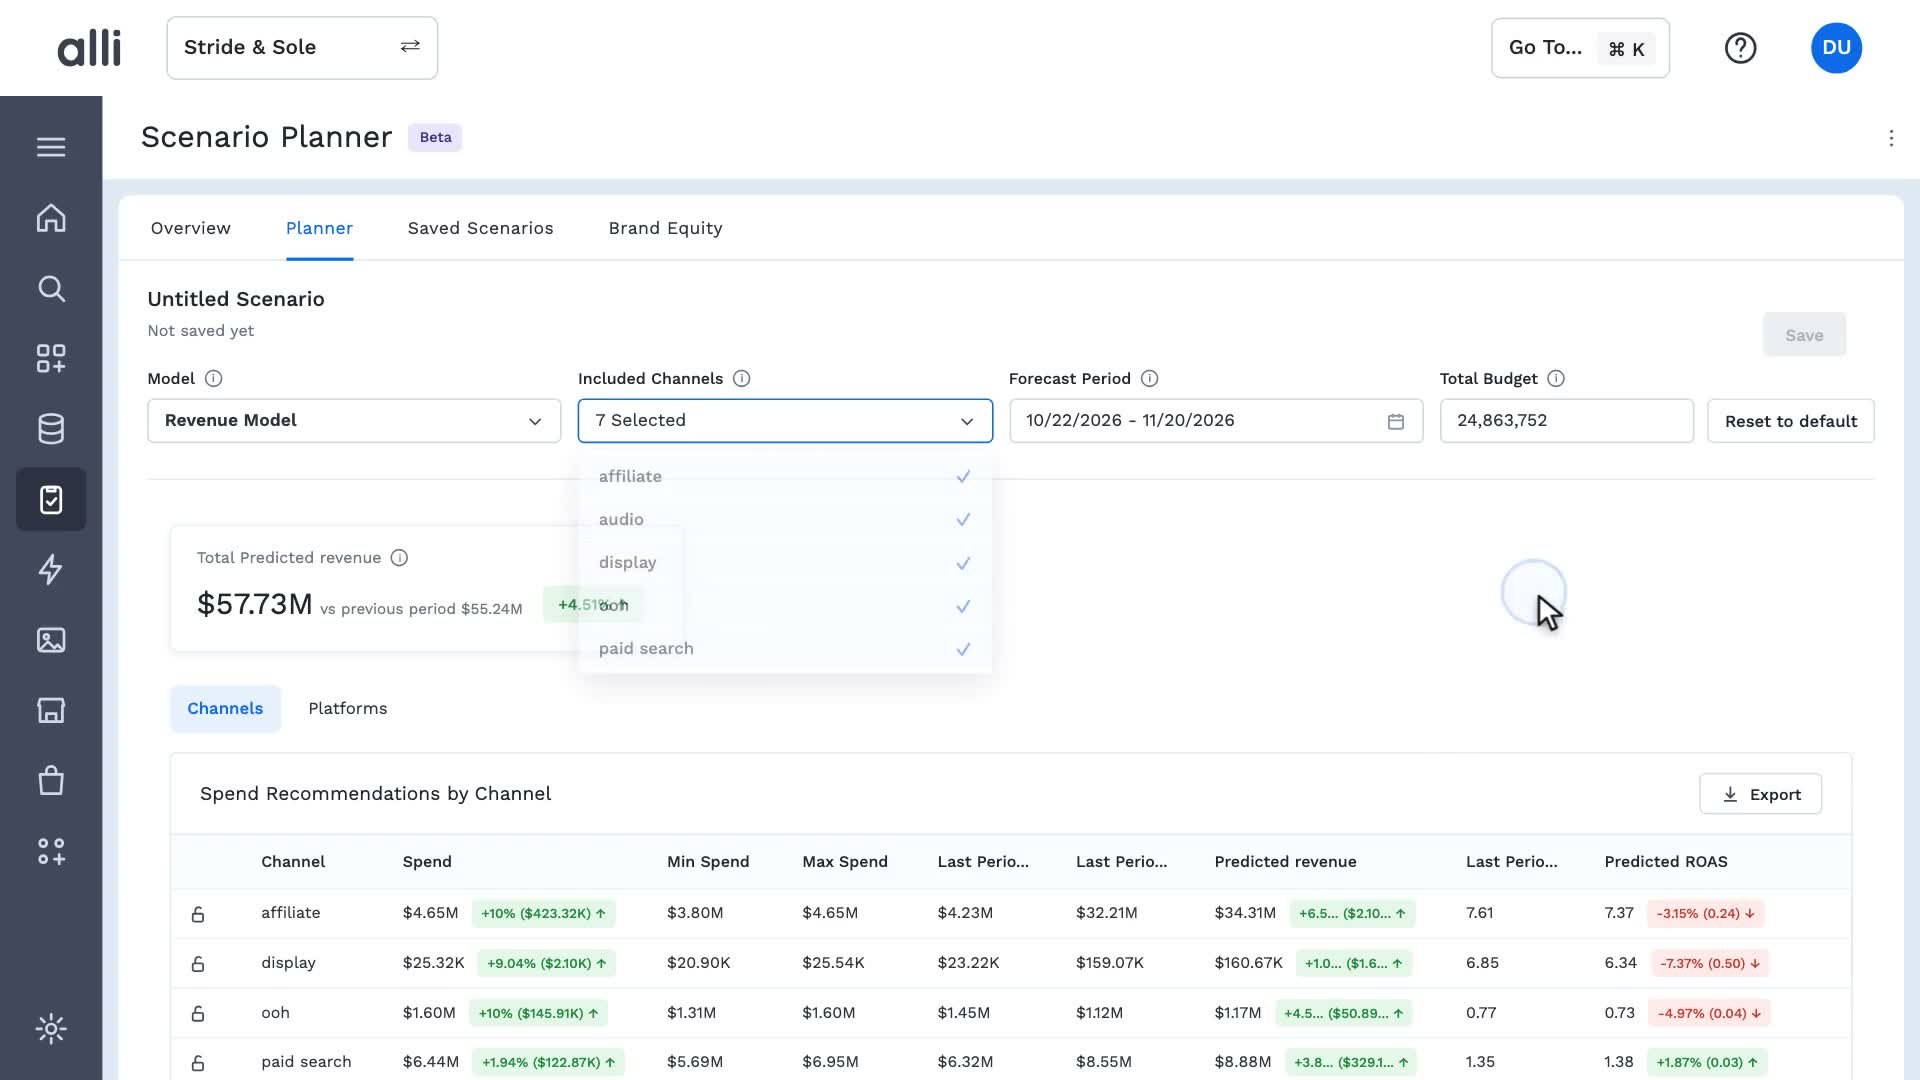Screen dimensions: 1920x1080
Task: Switch to the Platforms tab
Action: coord(347,709)
